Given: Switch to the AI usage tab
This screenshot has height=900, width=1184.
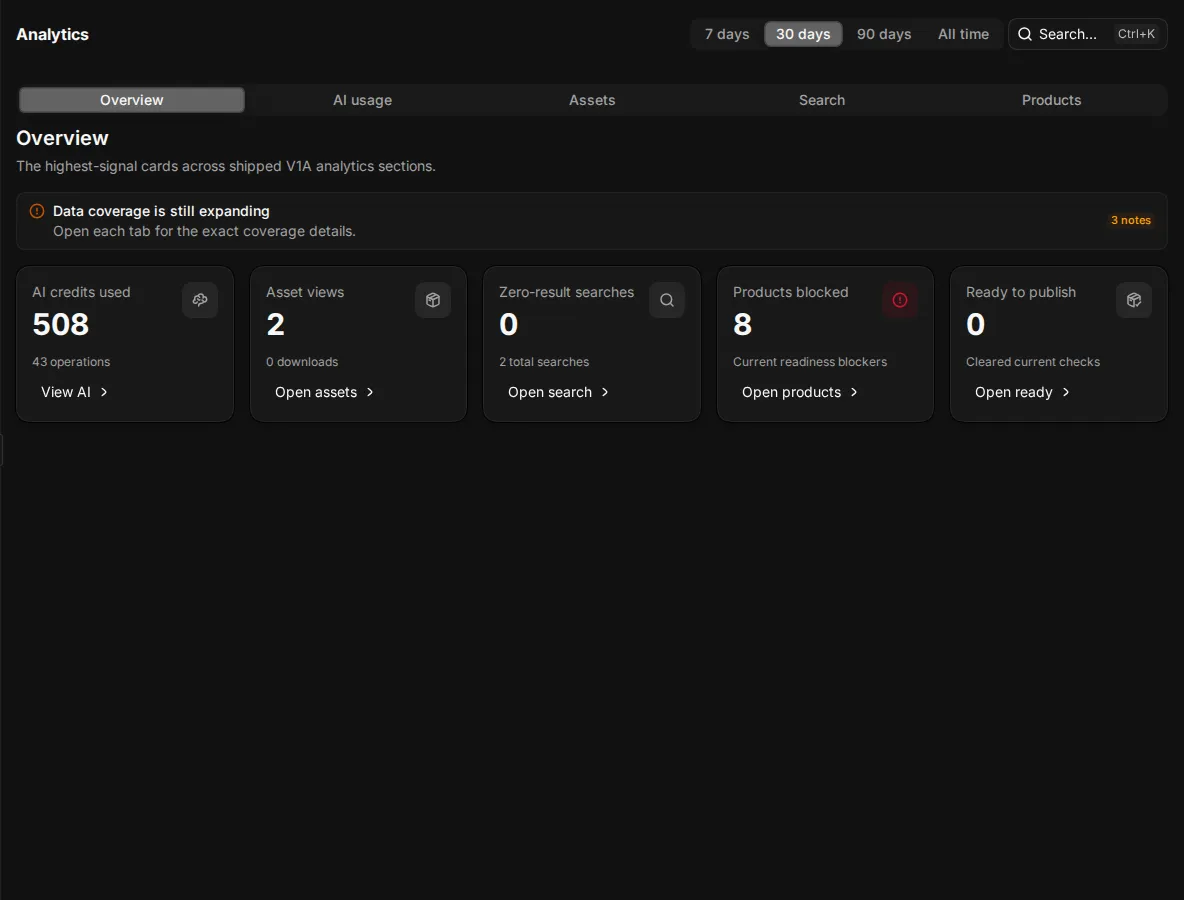Looking at the screenshot, I should pos(362,100).
